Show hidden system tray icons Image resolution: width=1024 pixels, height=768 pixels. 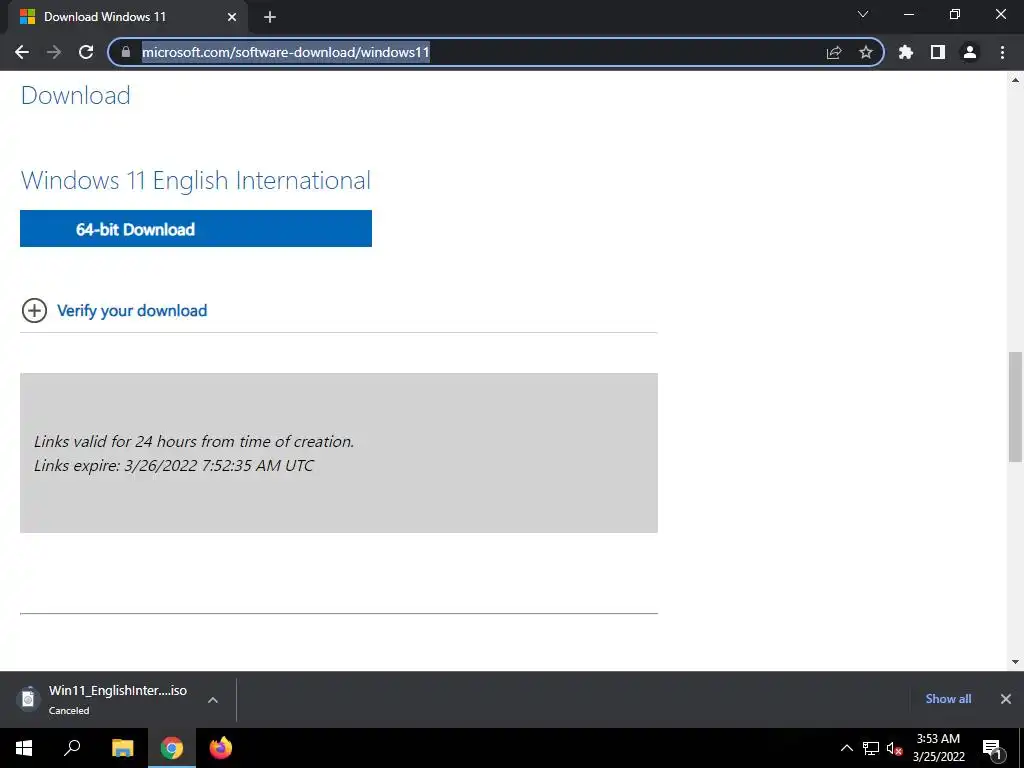[x=846, y=748]
